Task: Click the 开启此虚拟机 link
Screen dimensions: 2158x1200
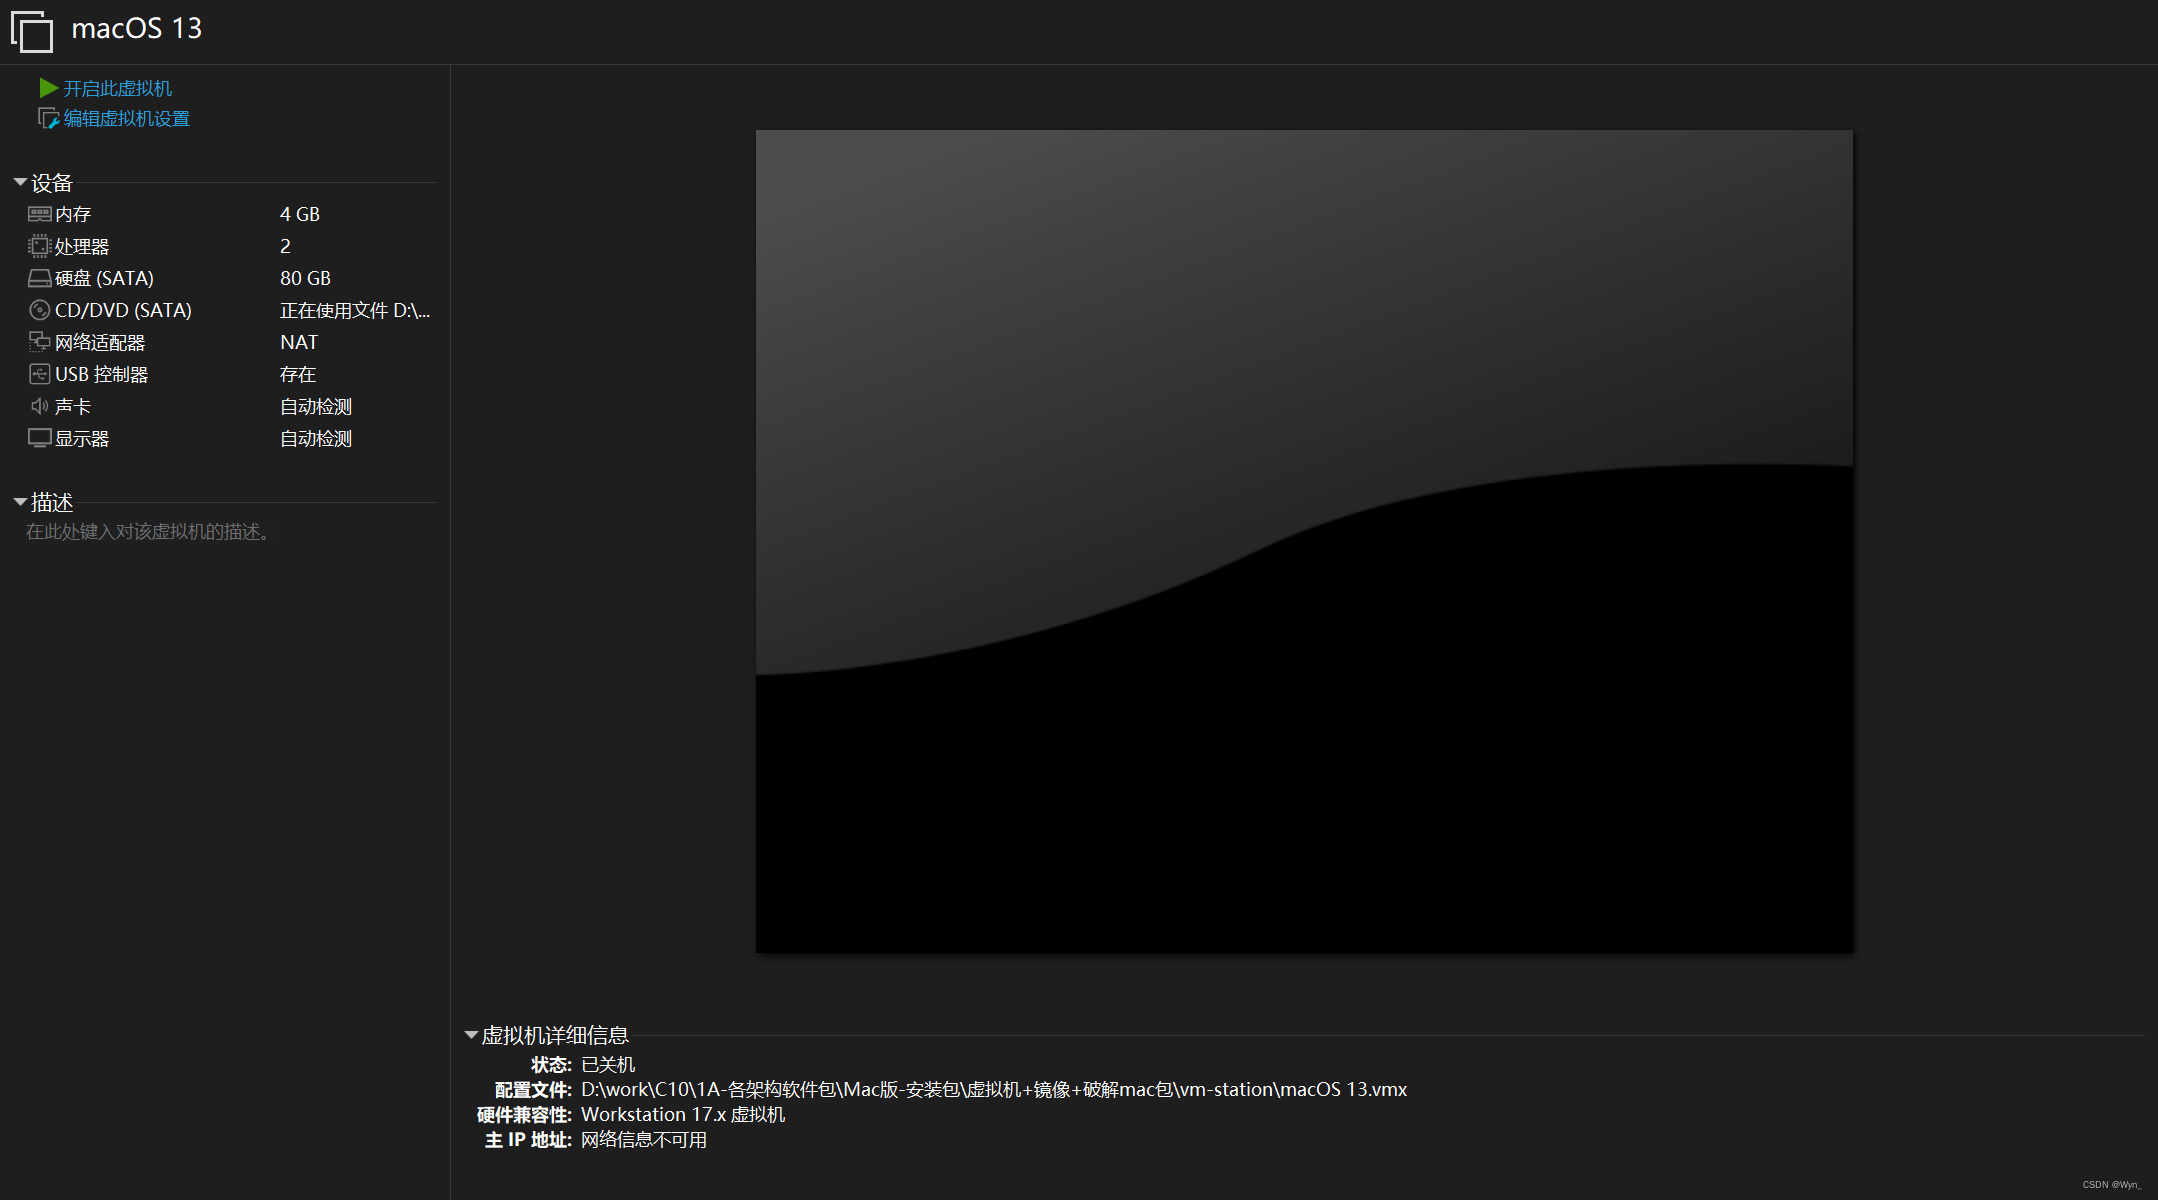Action: point(118,89)
